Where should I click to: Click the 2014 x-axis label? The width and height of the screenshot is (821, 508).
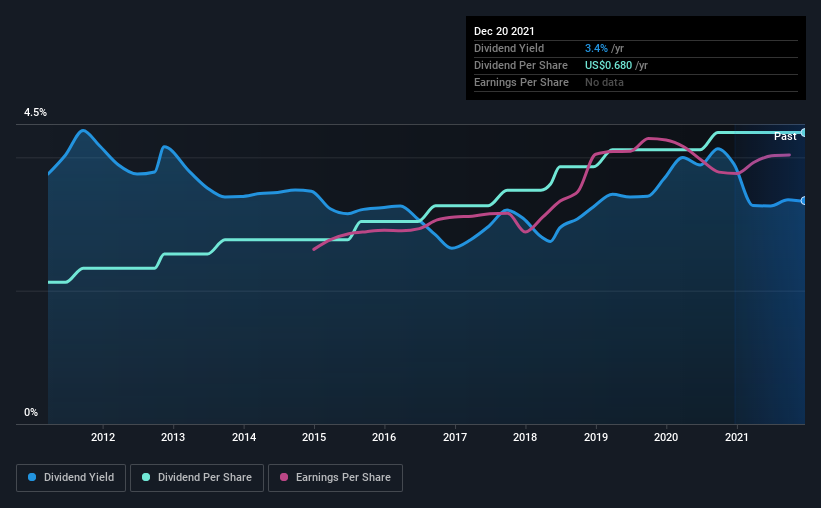coord(244,437)
